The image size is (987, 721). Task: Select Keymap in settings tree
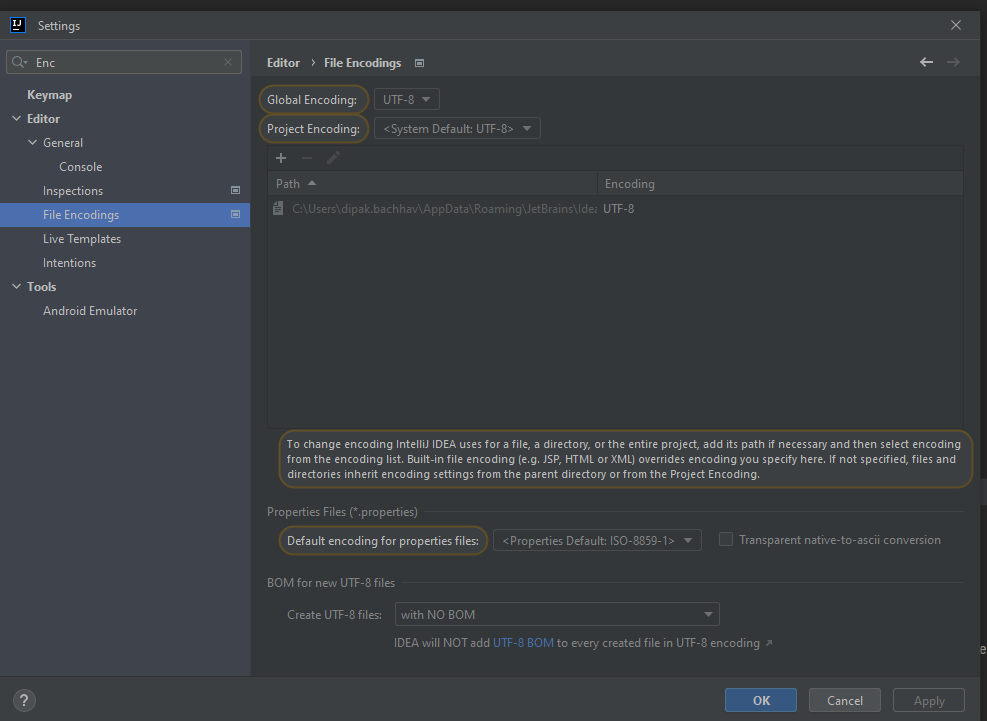[x=49, y=94]
